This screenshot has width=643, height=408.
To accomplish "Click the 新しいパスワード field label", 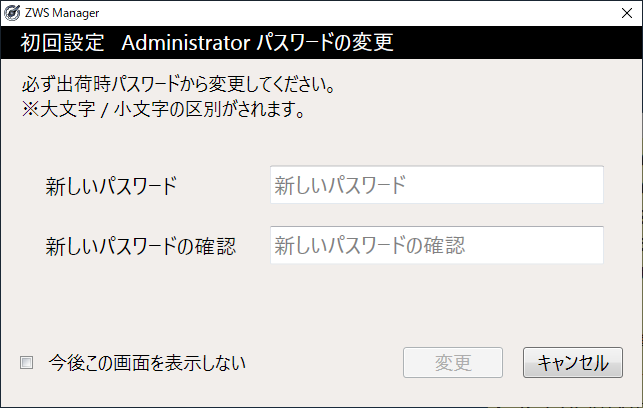I will click(x=111, y=186).
